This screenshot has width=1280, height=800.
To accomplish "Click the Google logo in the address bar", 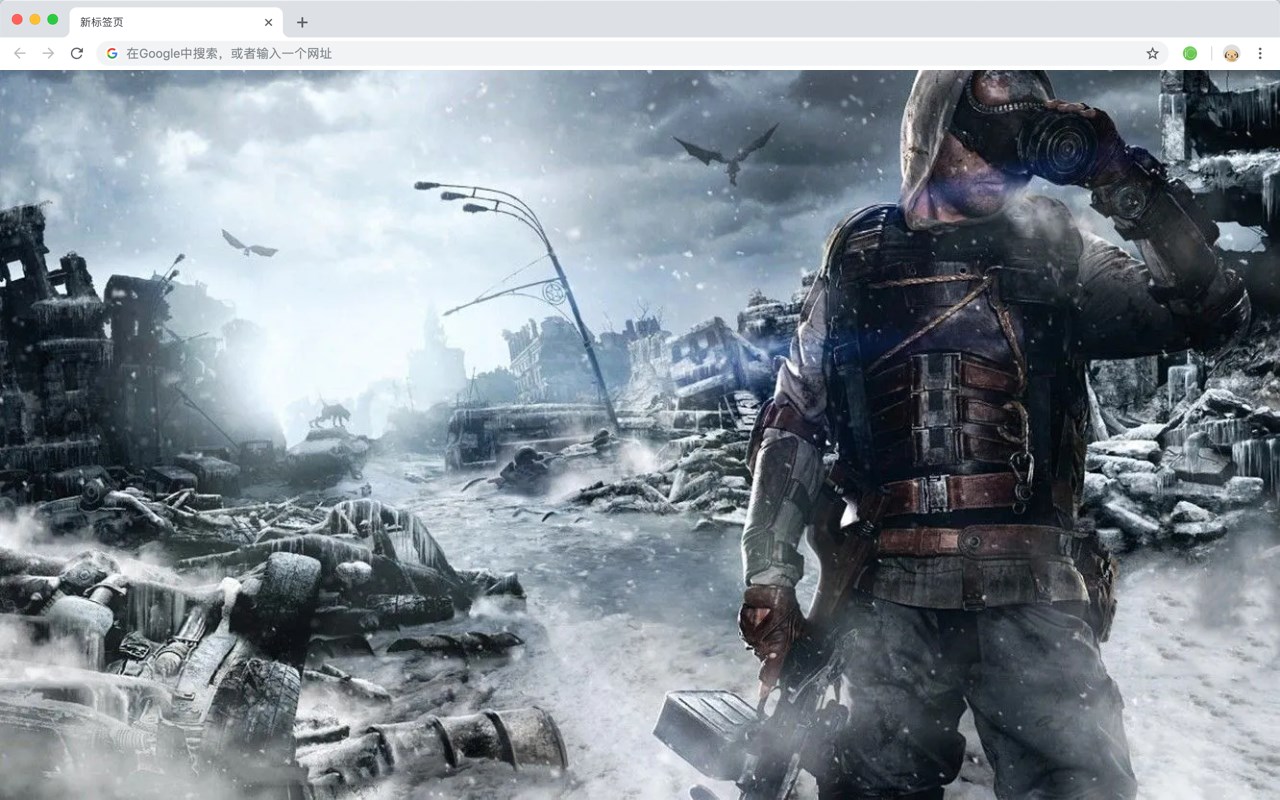I will tap(112, 53).
